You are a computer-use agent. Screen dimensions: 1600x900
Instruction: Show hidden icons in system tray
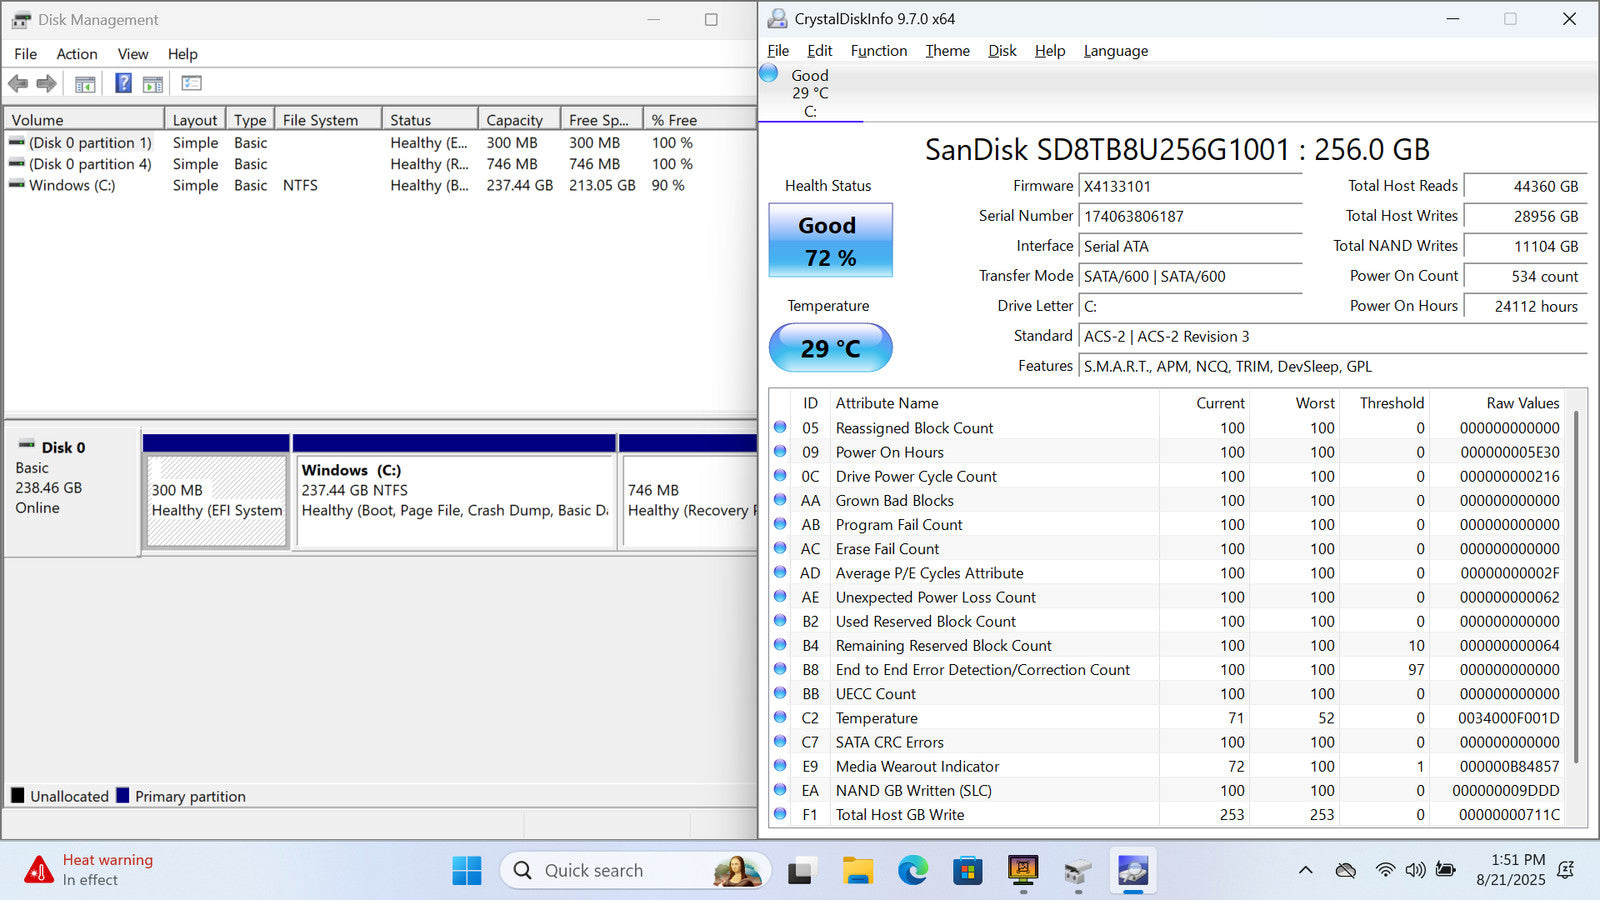click(1305, 871)
